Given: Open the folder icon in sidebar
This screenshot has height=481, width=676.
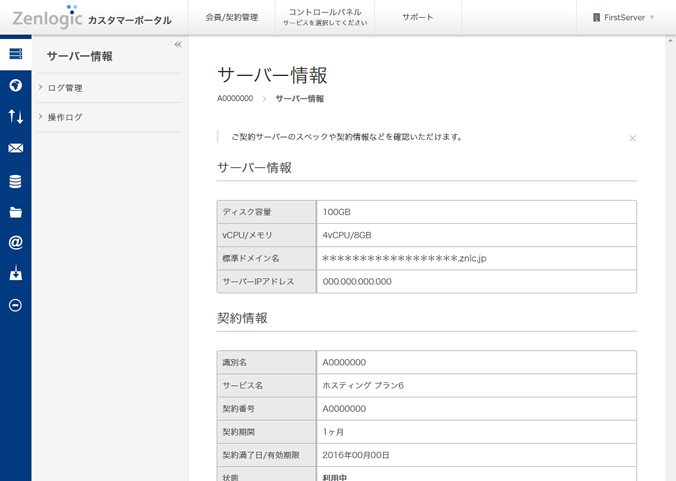Looking at the screenshot, I should point(15,212).
